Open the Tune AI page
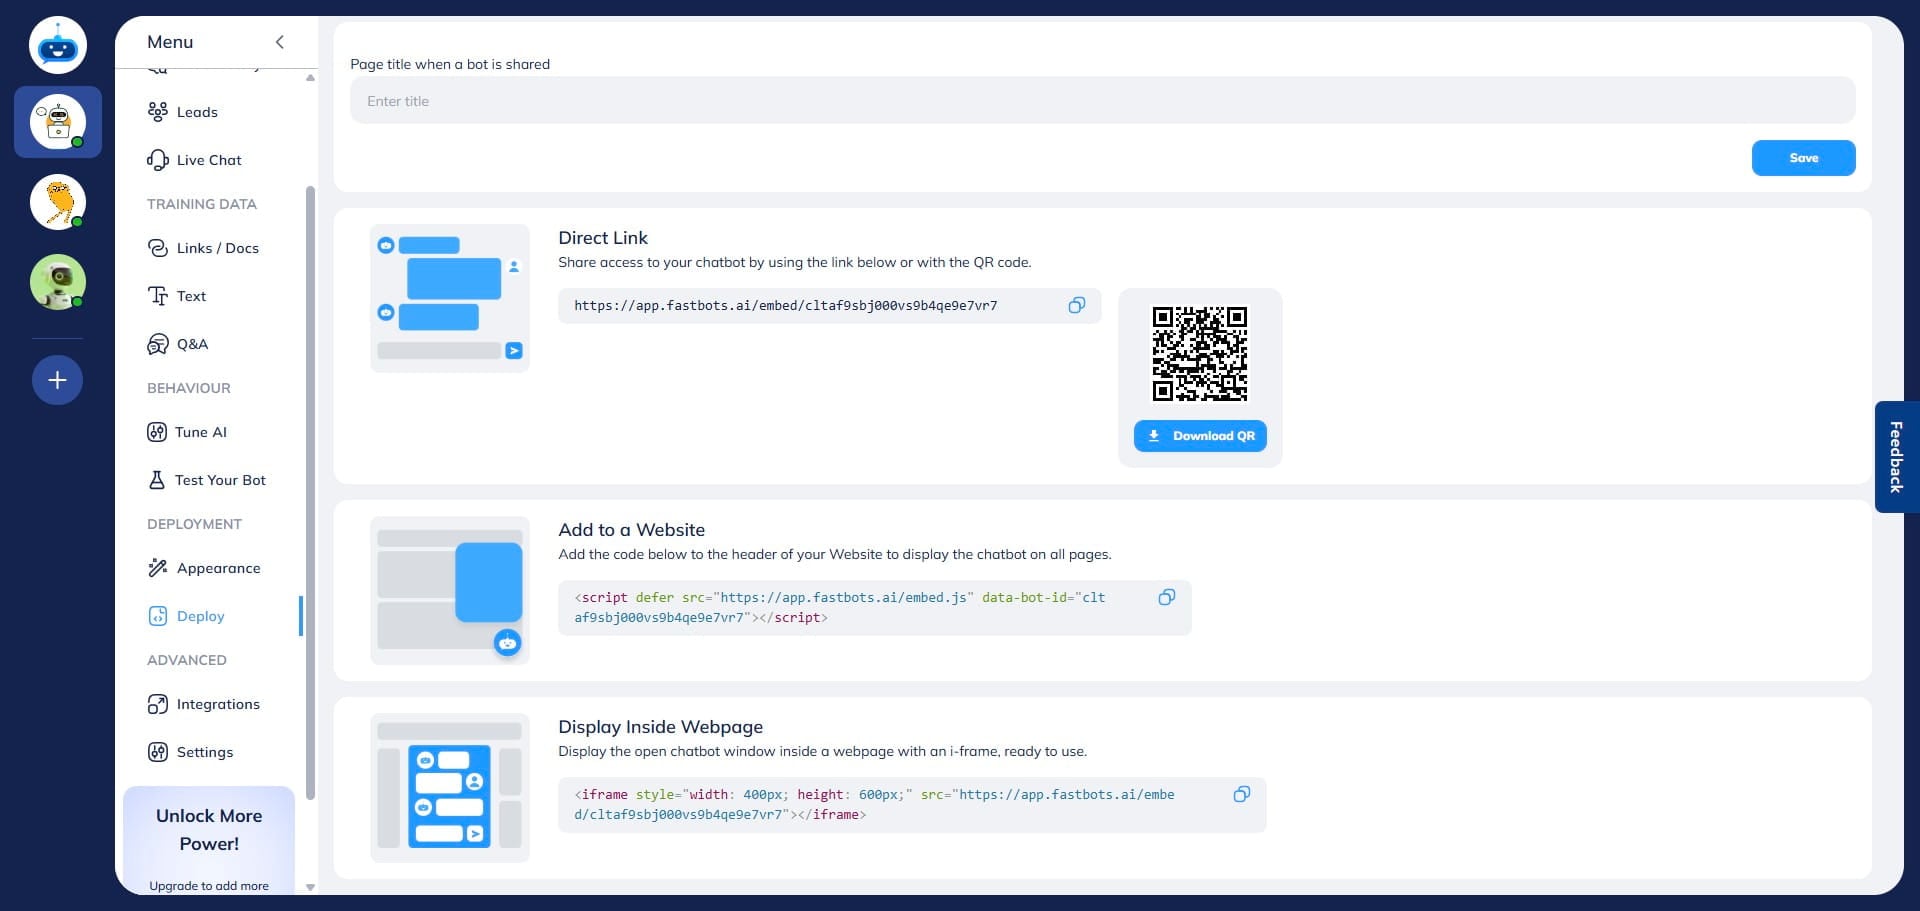The image size is (1920, 911). point(200,432)
